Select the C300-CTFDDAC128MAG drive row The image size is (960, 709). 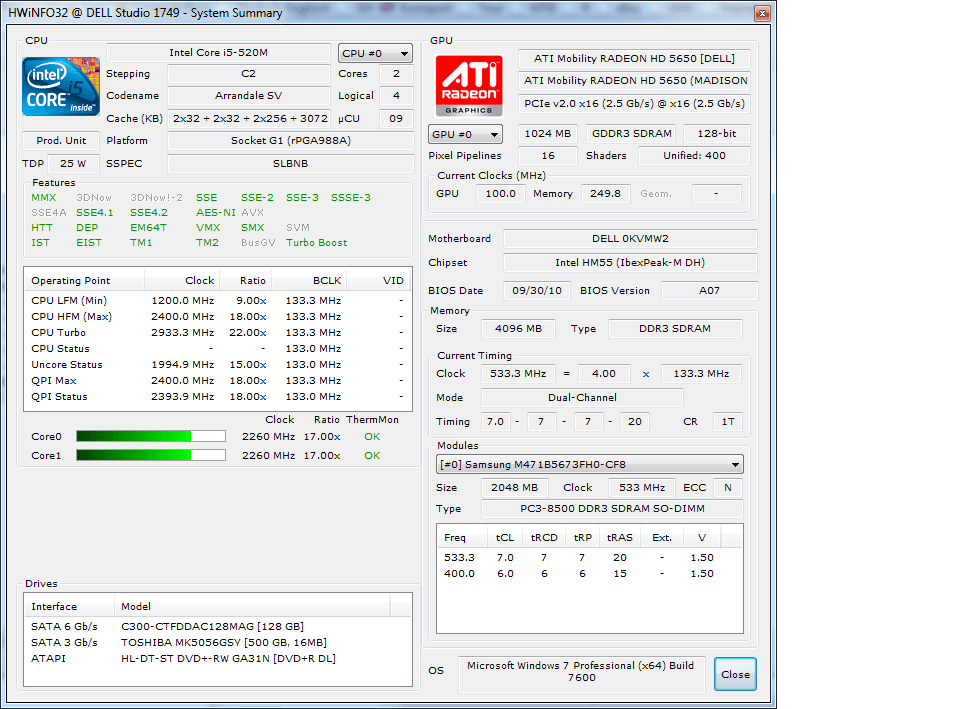pos(217,626)
